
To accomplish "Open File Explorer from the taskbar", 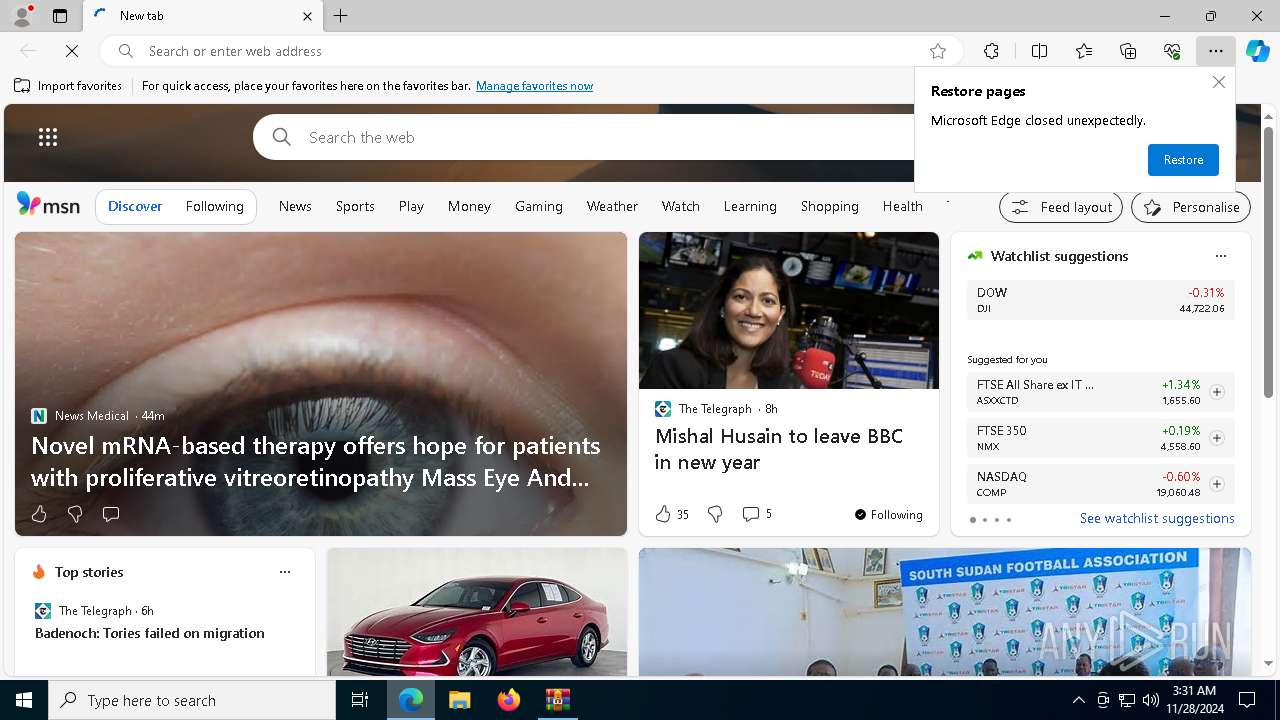I will pos(459,700).
